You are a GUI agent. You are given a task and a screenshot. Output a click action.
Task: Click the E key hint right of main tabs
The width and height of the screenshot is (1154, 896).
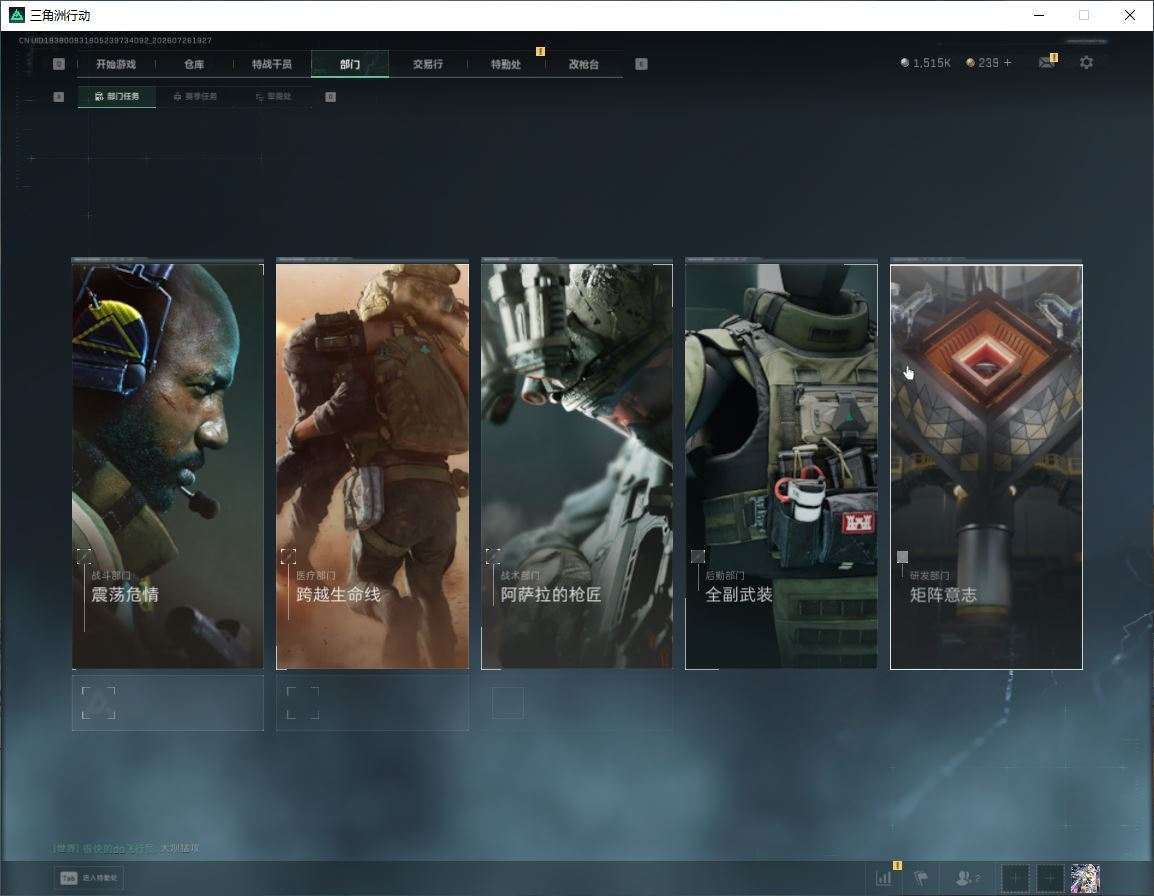[x=641, y=64]
